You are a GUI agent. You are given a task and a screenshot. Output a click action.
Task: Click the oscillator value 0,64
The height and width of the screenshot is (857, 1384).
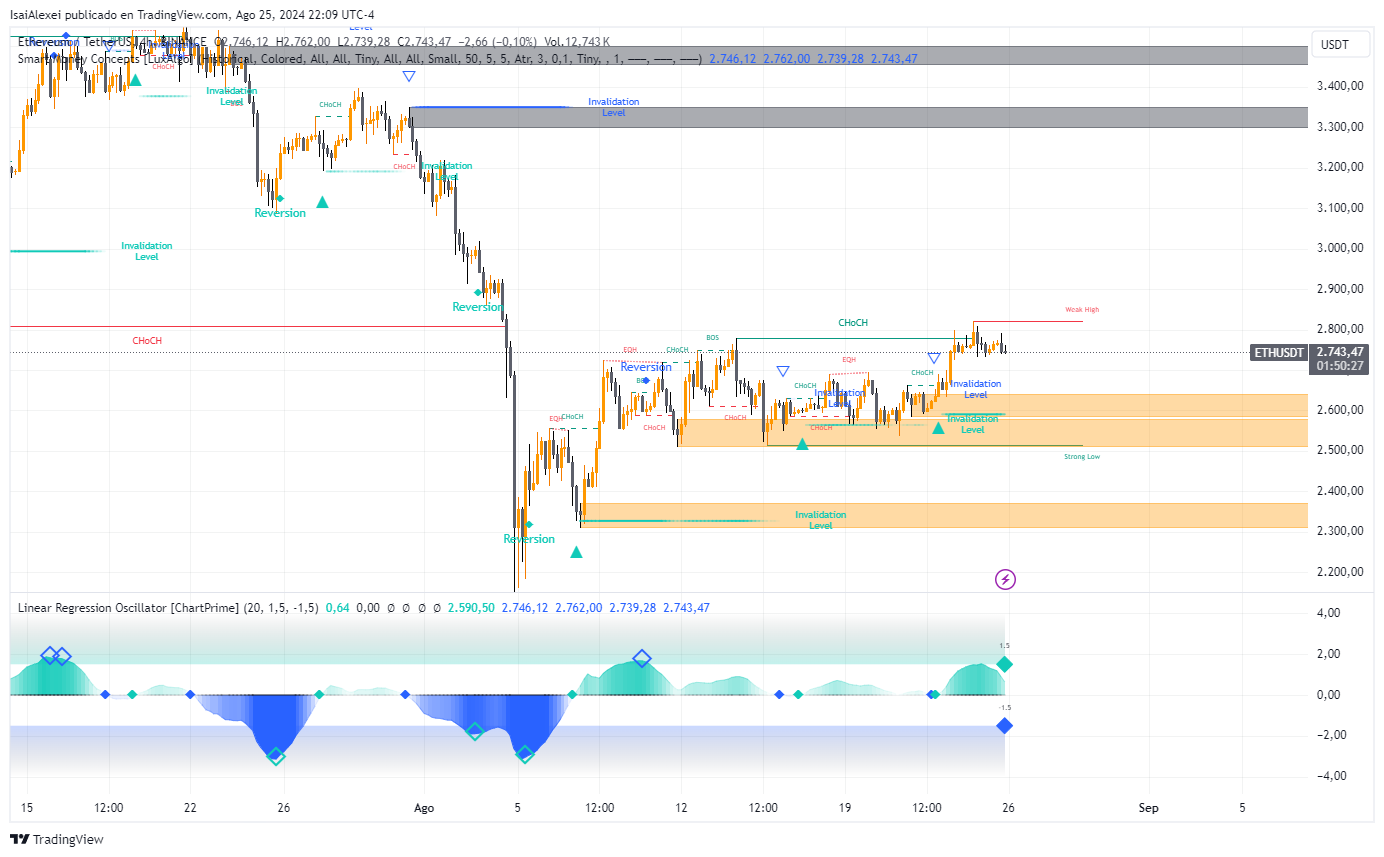(x=338, y=607)
